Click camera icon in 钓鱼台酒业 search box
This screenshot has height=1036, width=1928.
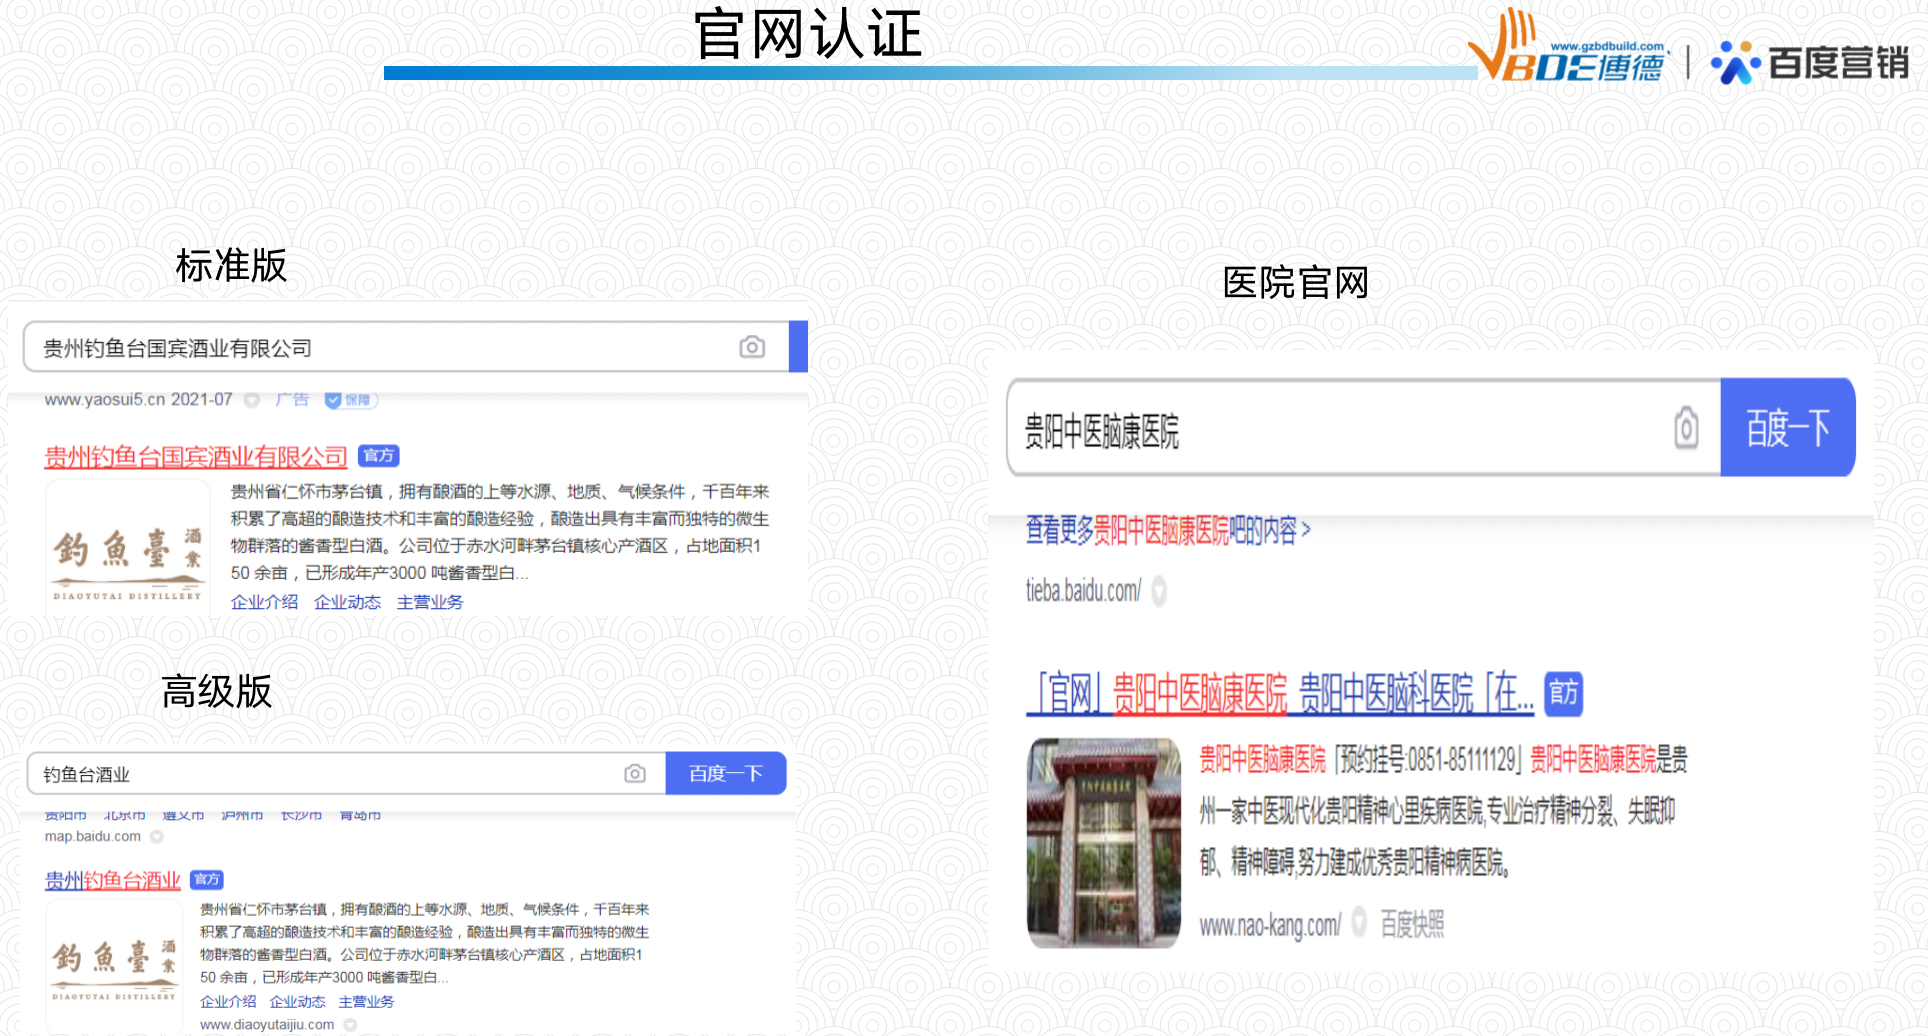coord(635,774)
